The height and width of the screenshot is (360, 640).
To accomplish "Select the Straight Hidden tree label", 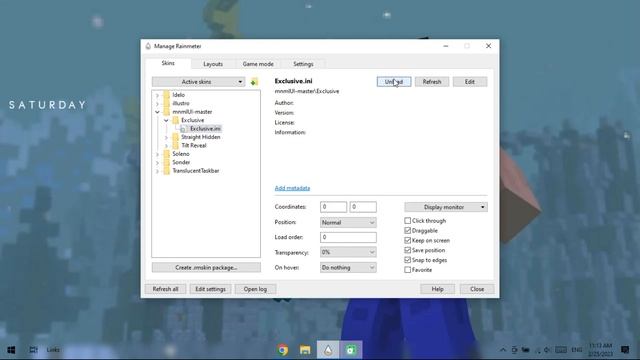I will (x=201, y=137).
